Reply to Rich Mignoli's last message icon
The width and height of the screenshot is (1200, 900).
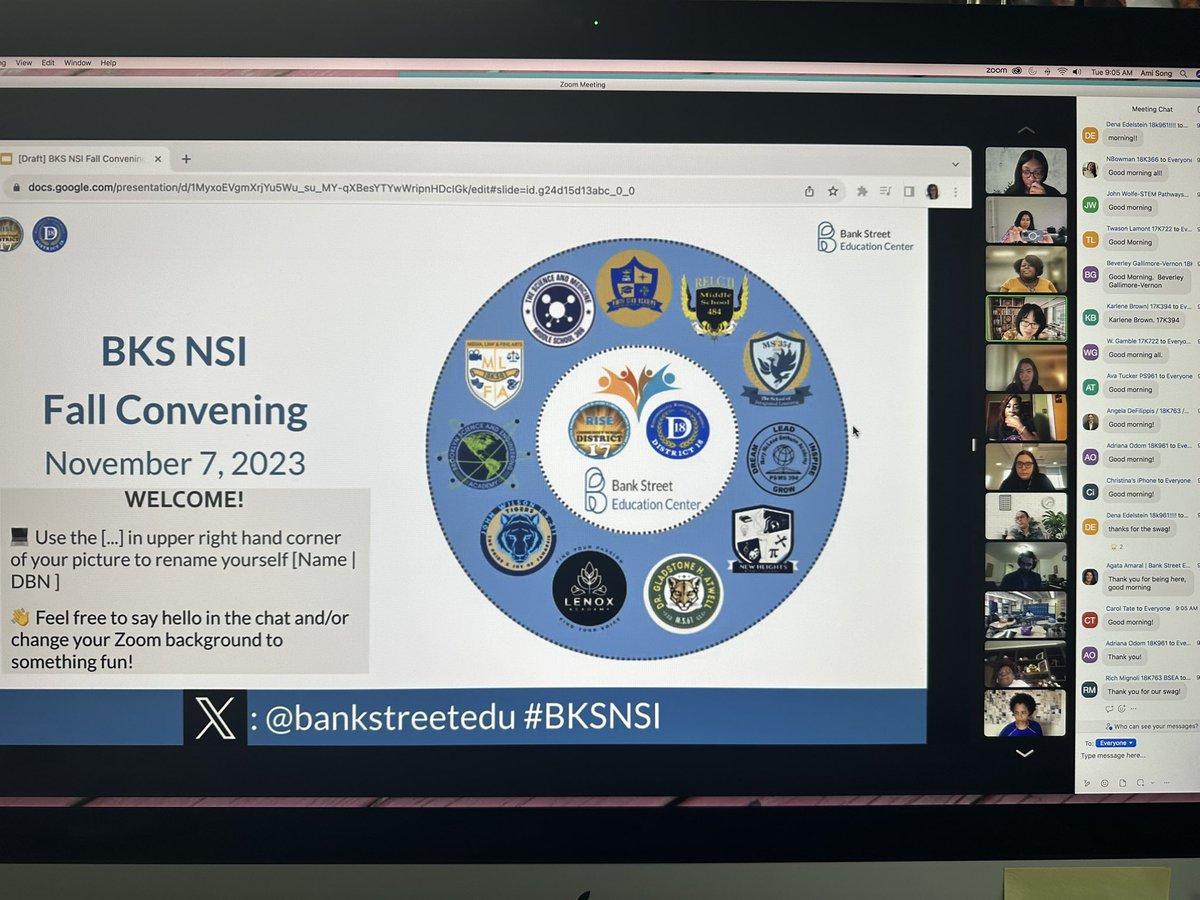click(x=1111, y=709)
